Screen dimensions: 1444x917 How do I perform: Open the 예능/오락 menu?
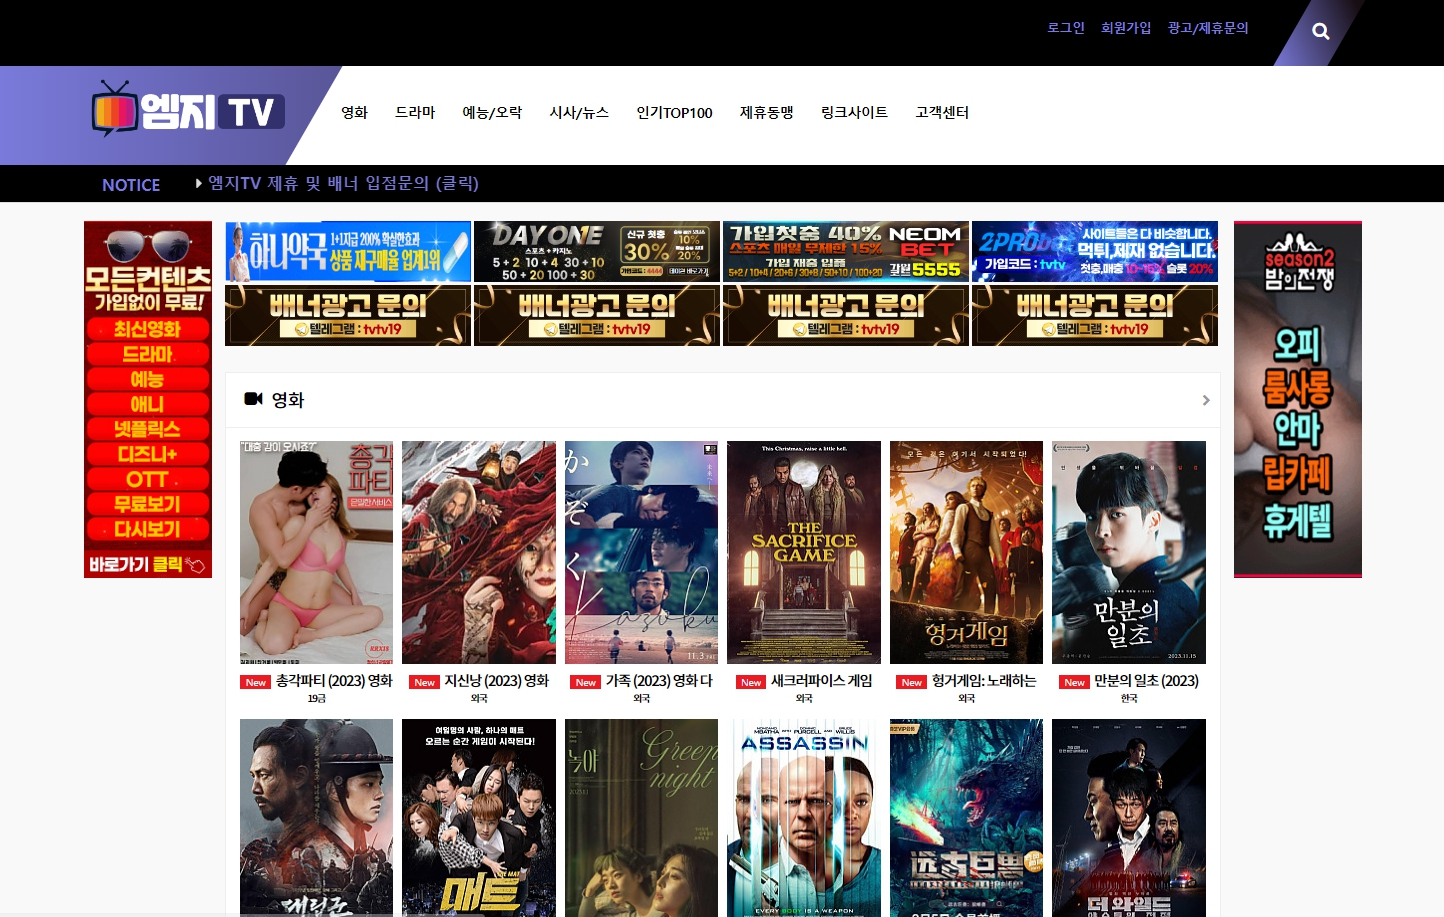(x=492, y=113)
